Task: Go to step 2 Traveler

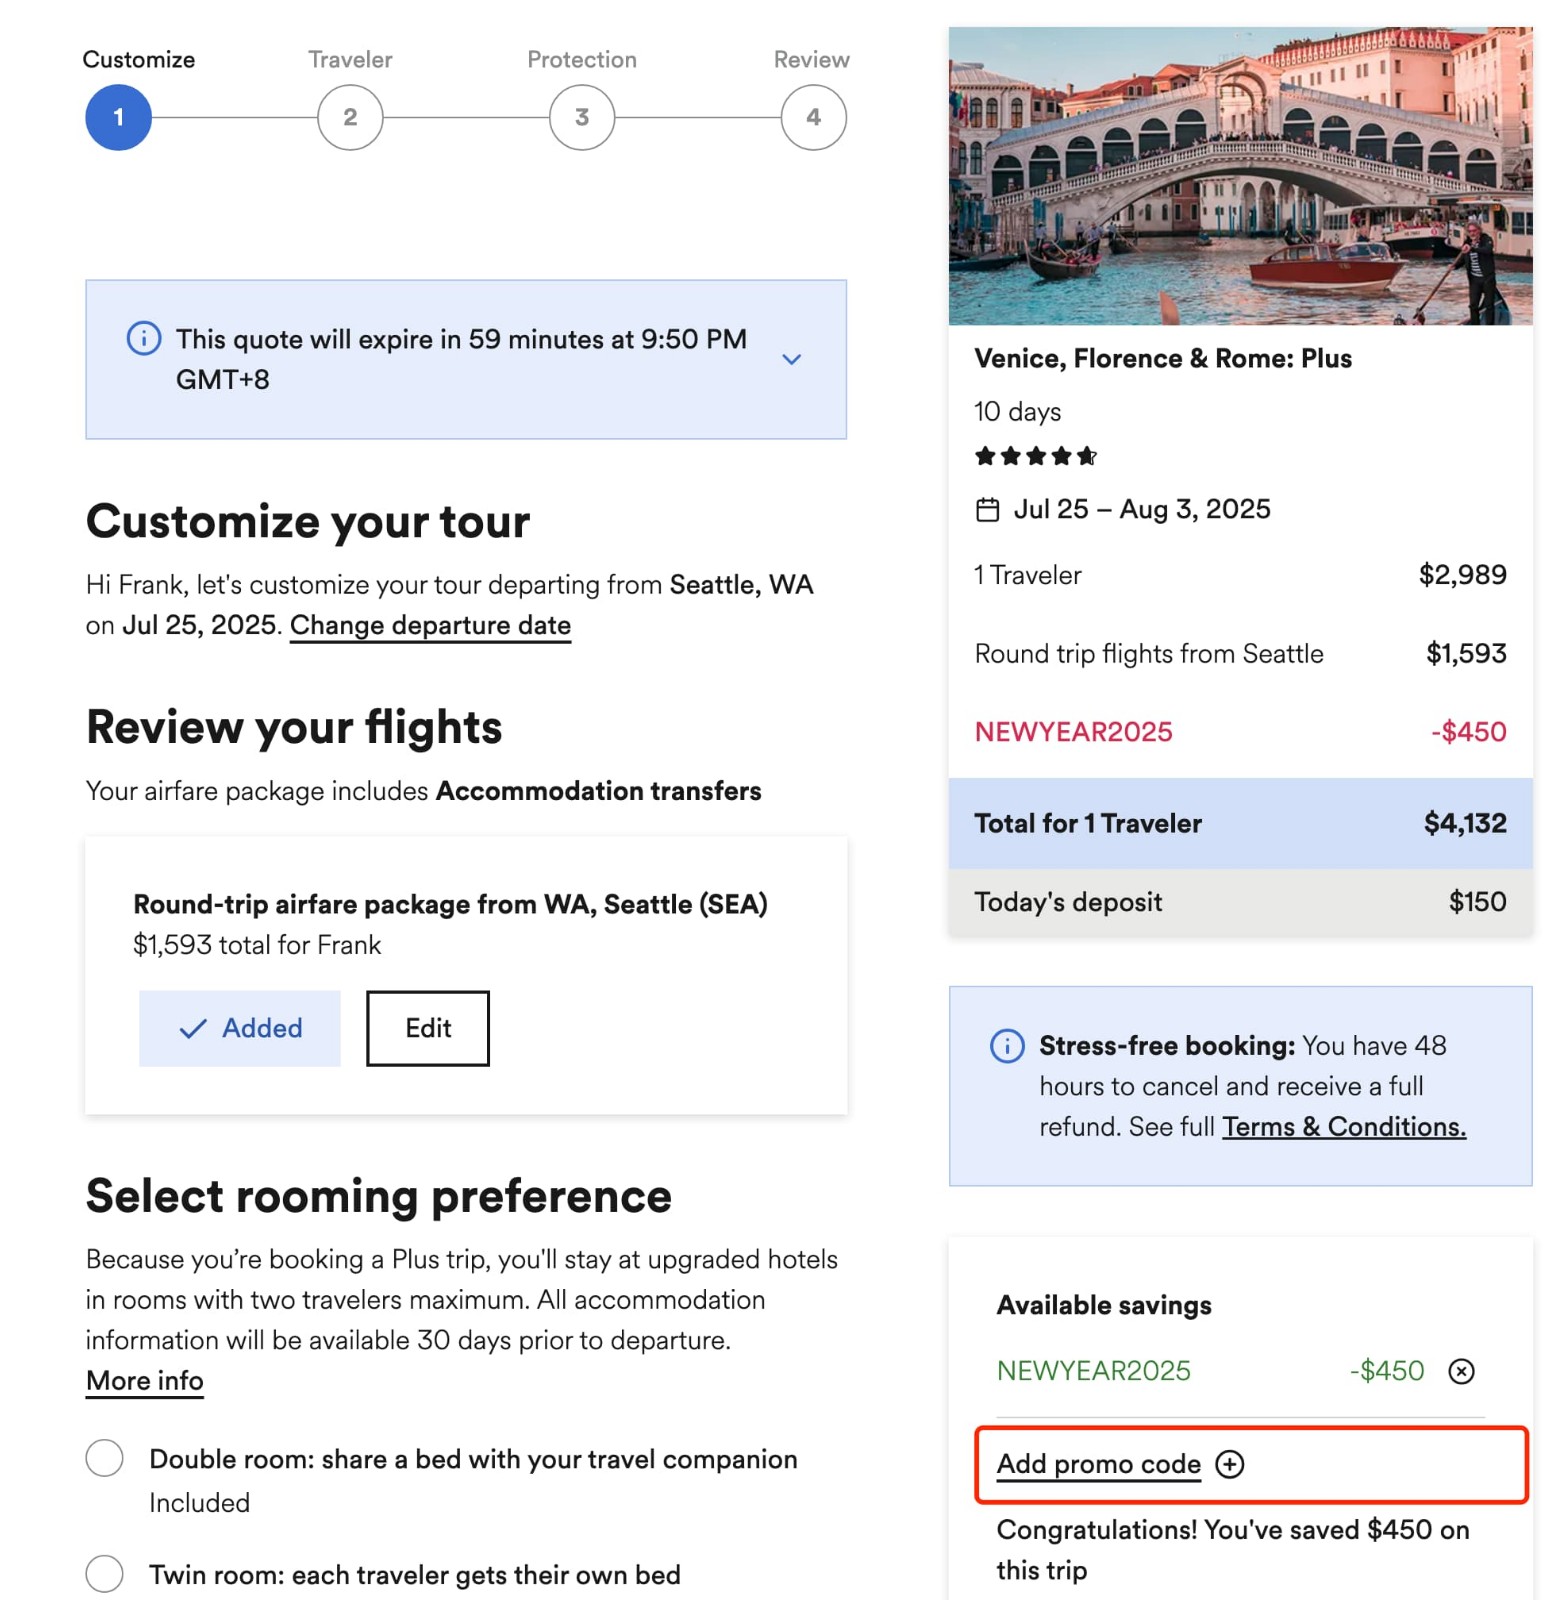Action: pyautogui.click(x=350, y=118)
